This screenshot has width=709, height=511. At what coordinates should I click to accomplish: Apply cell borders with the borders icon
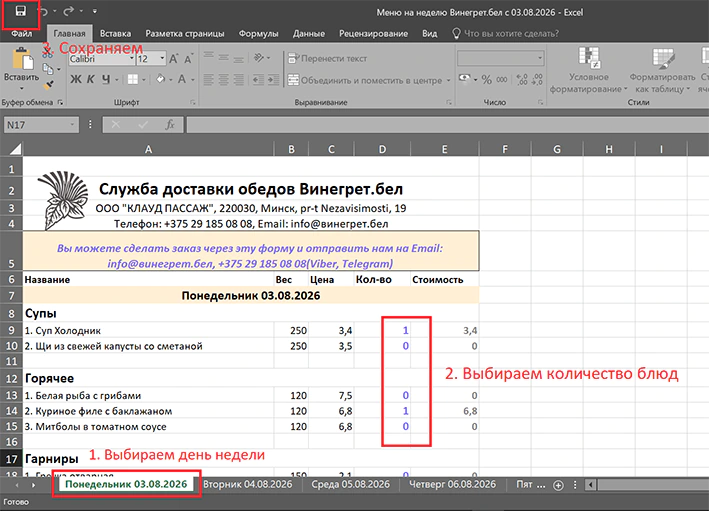[x=133, y=80]
